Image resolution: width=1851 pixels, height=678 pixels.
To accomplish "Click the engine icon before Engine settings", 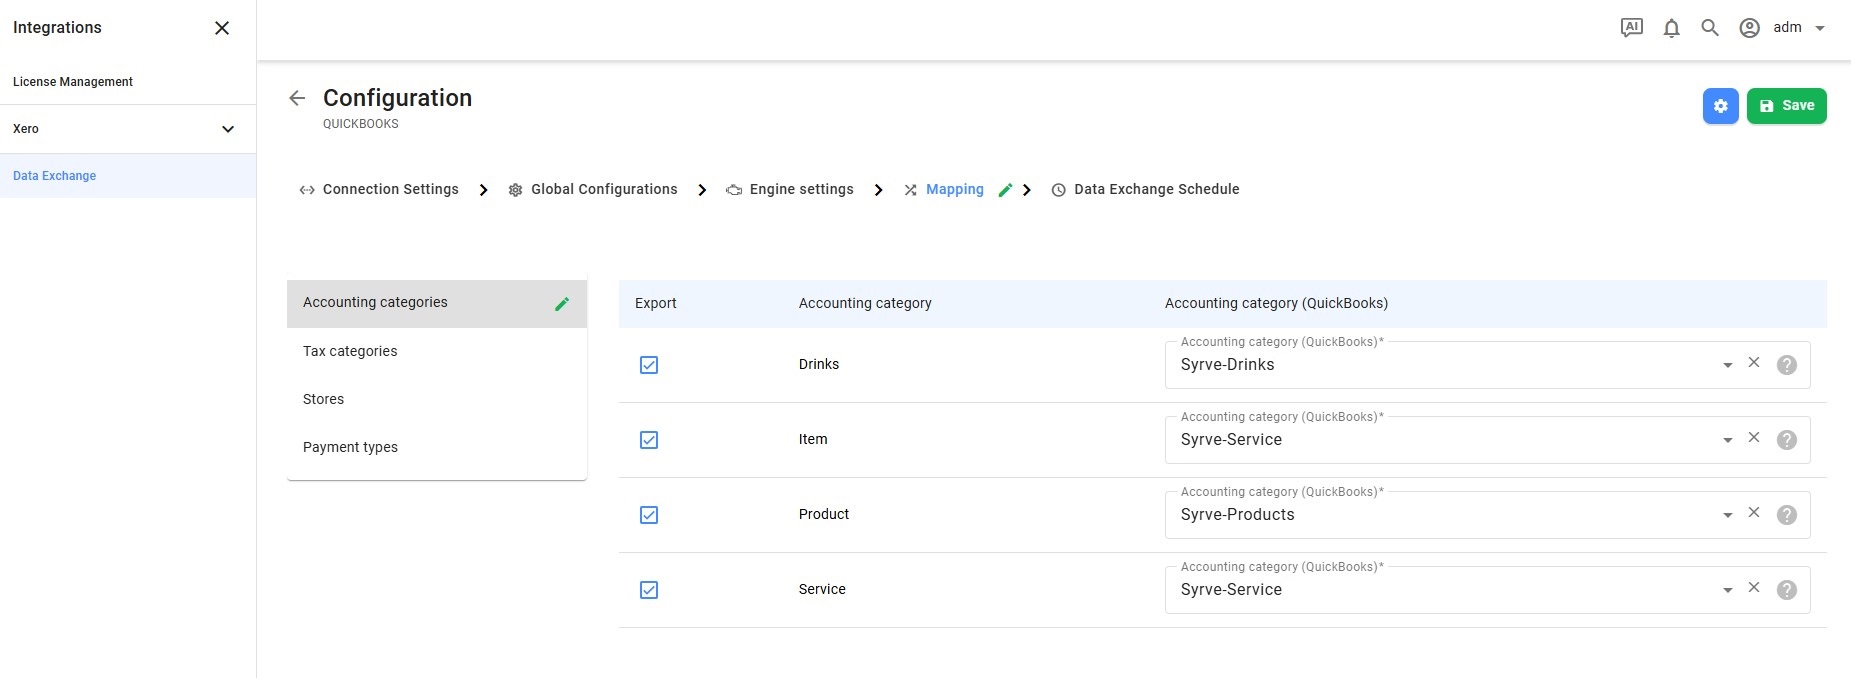I will pos(734,190).
